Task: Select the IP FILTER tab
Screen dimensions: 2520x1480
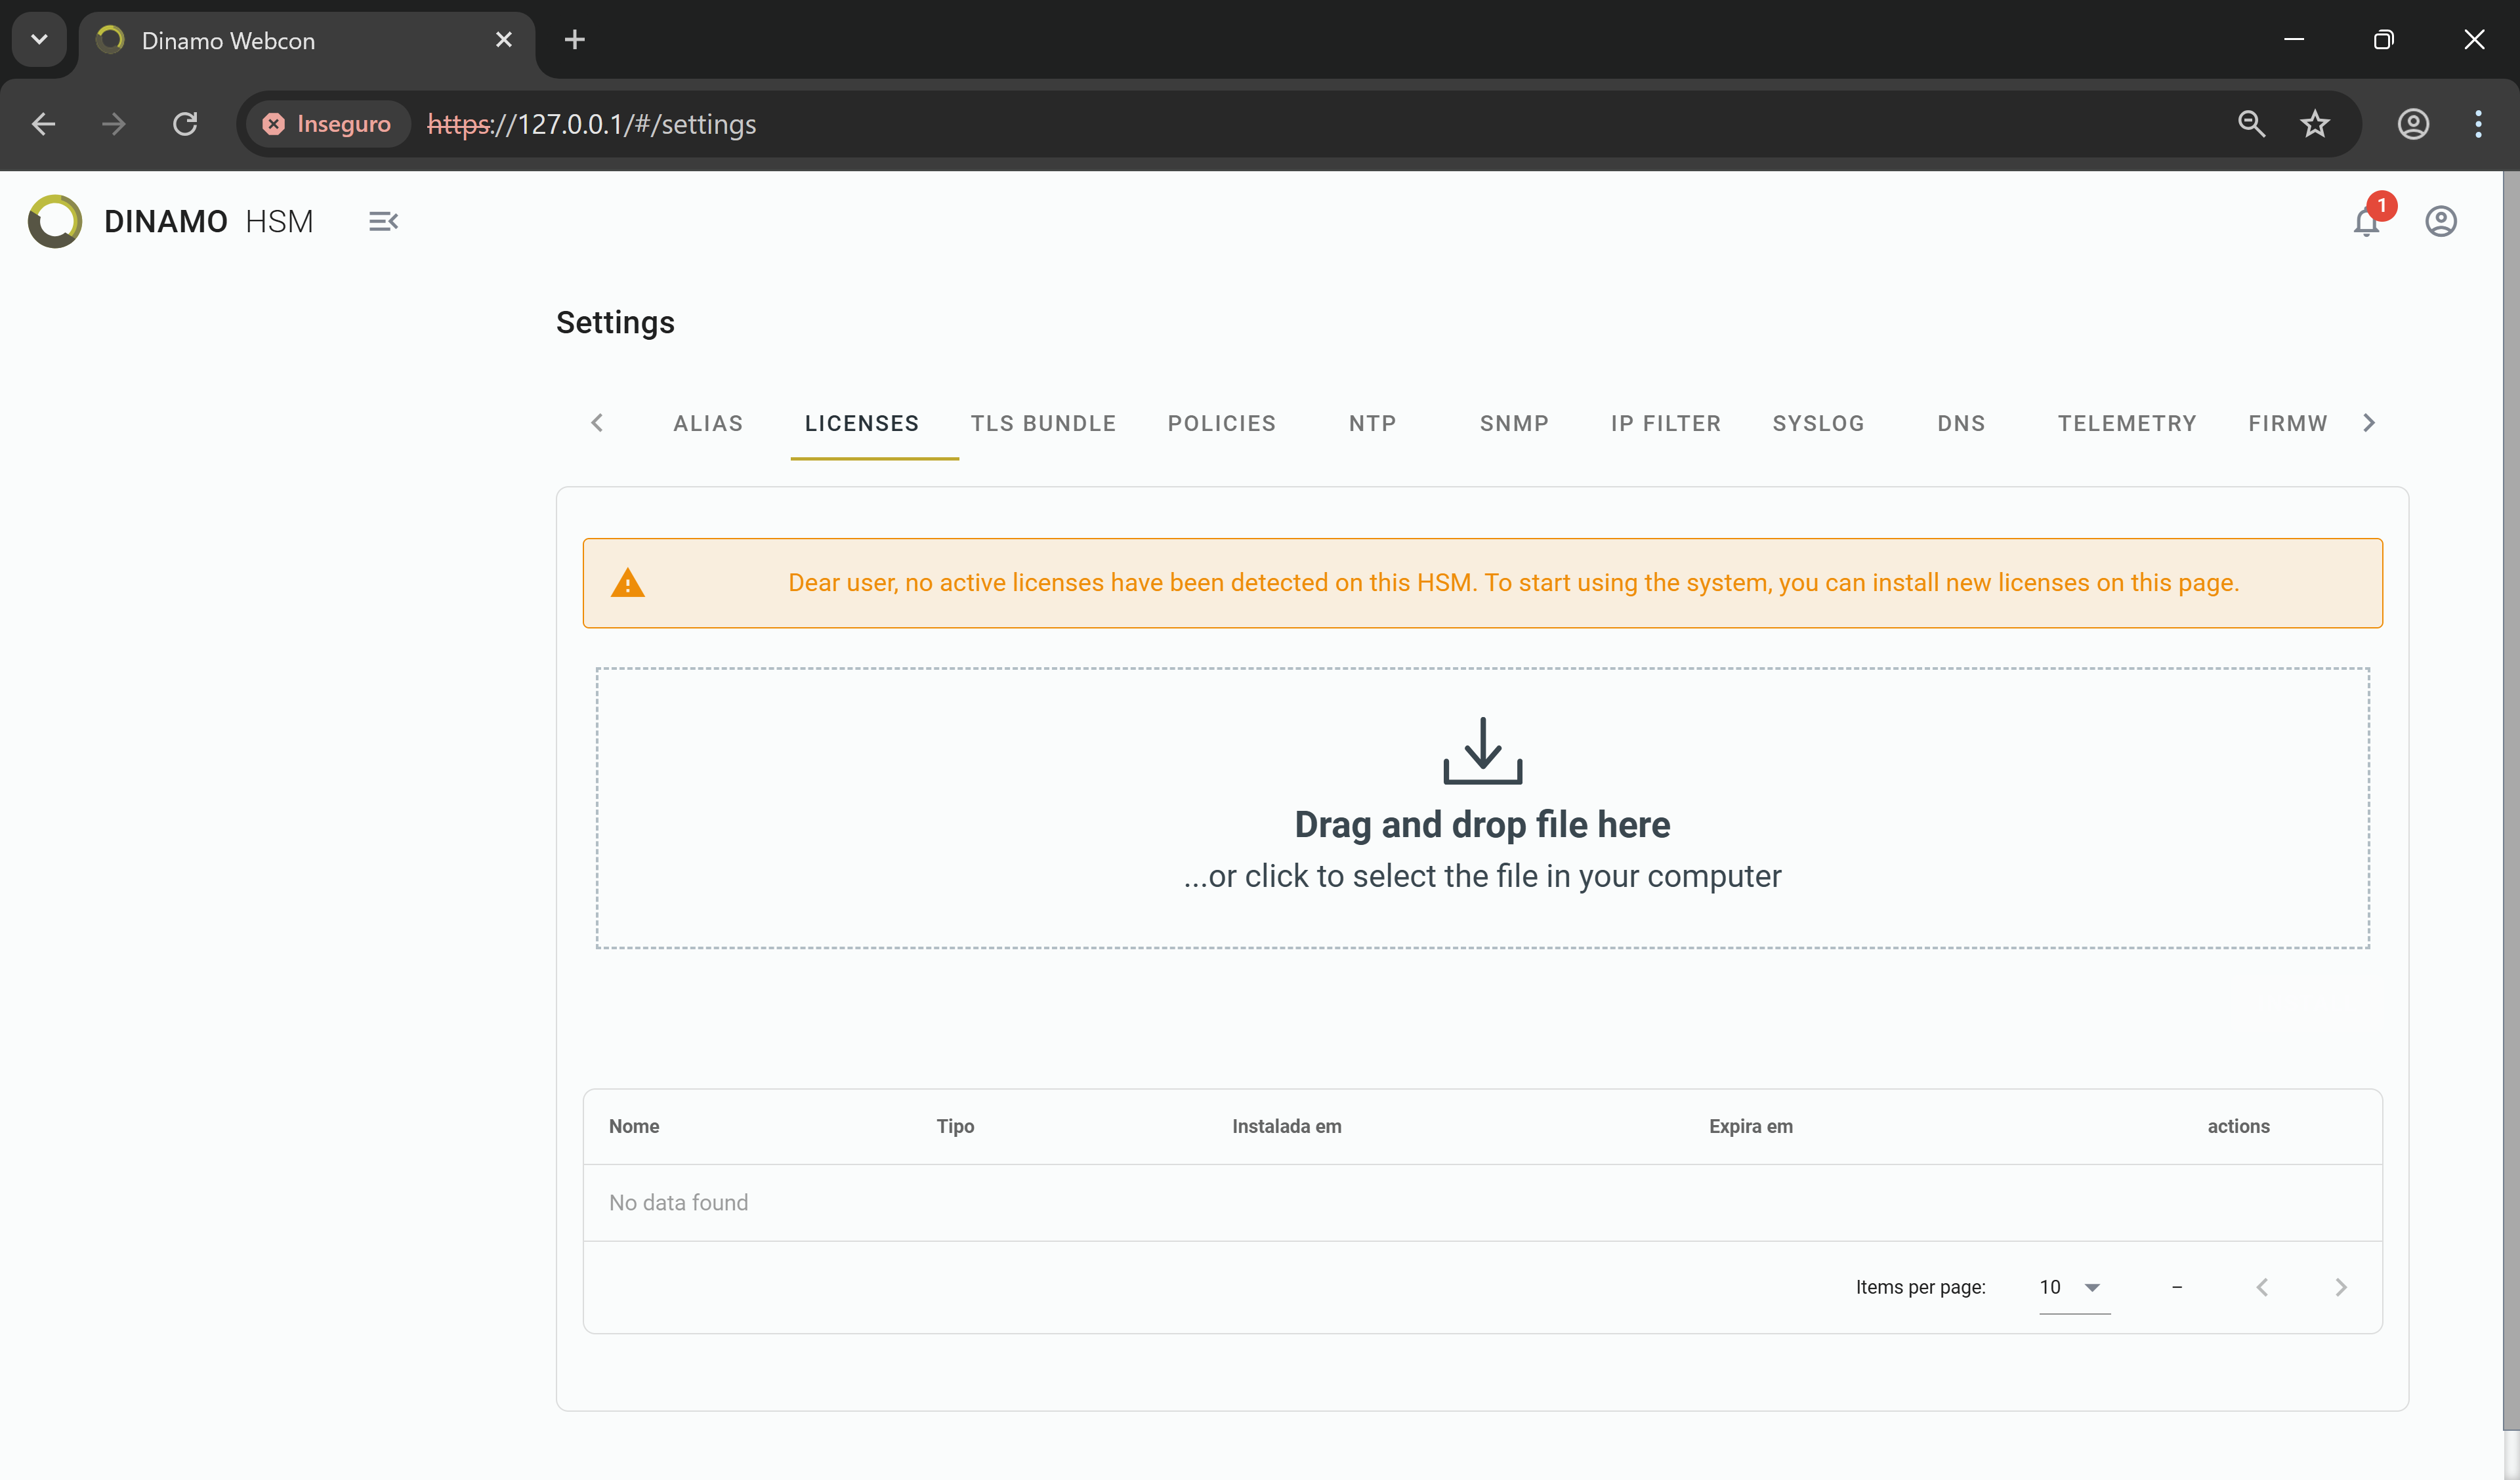Action: coord(1665,423)
